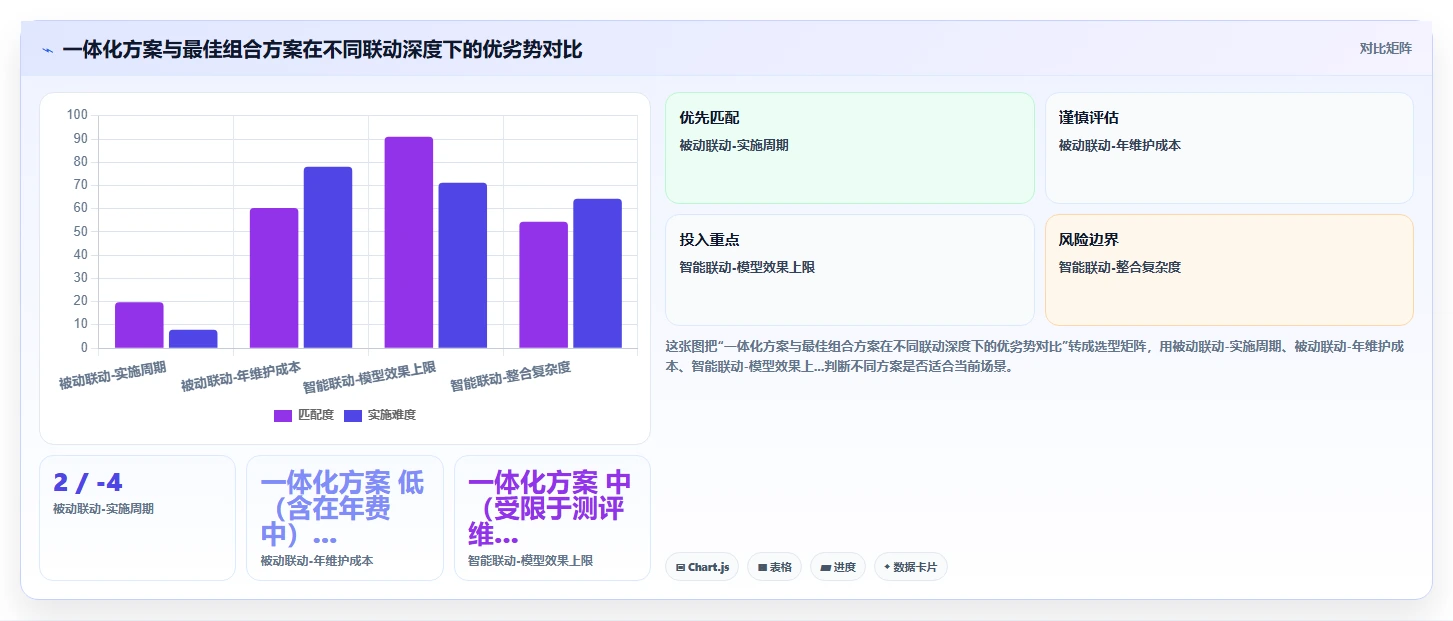Click x-axis label 智能联动-模型效果上限
Image resolution: width=1453 pixels, height=621 pixels.
[370, 376]
